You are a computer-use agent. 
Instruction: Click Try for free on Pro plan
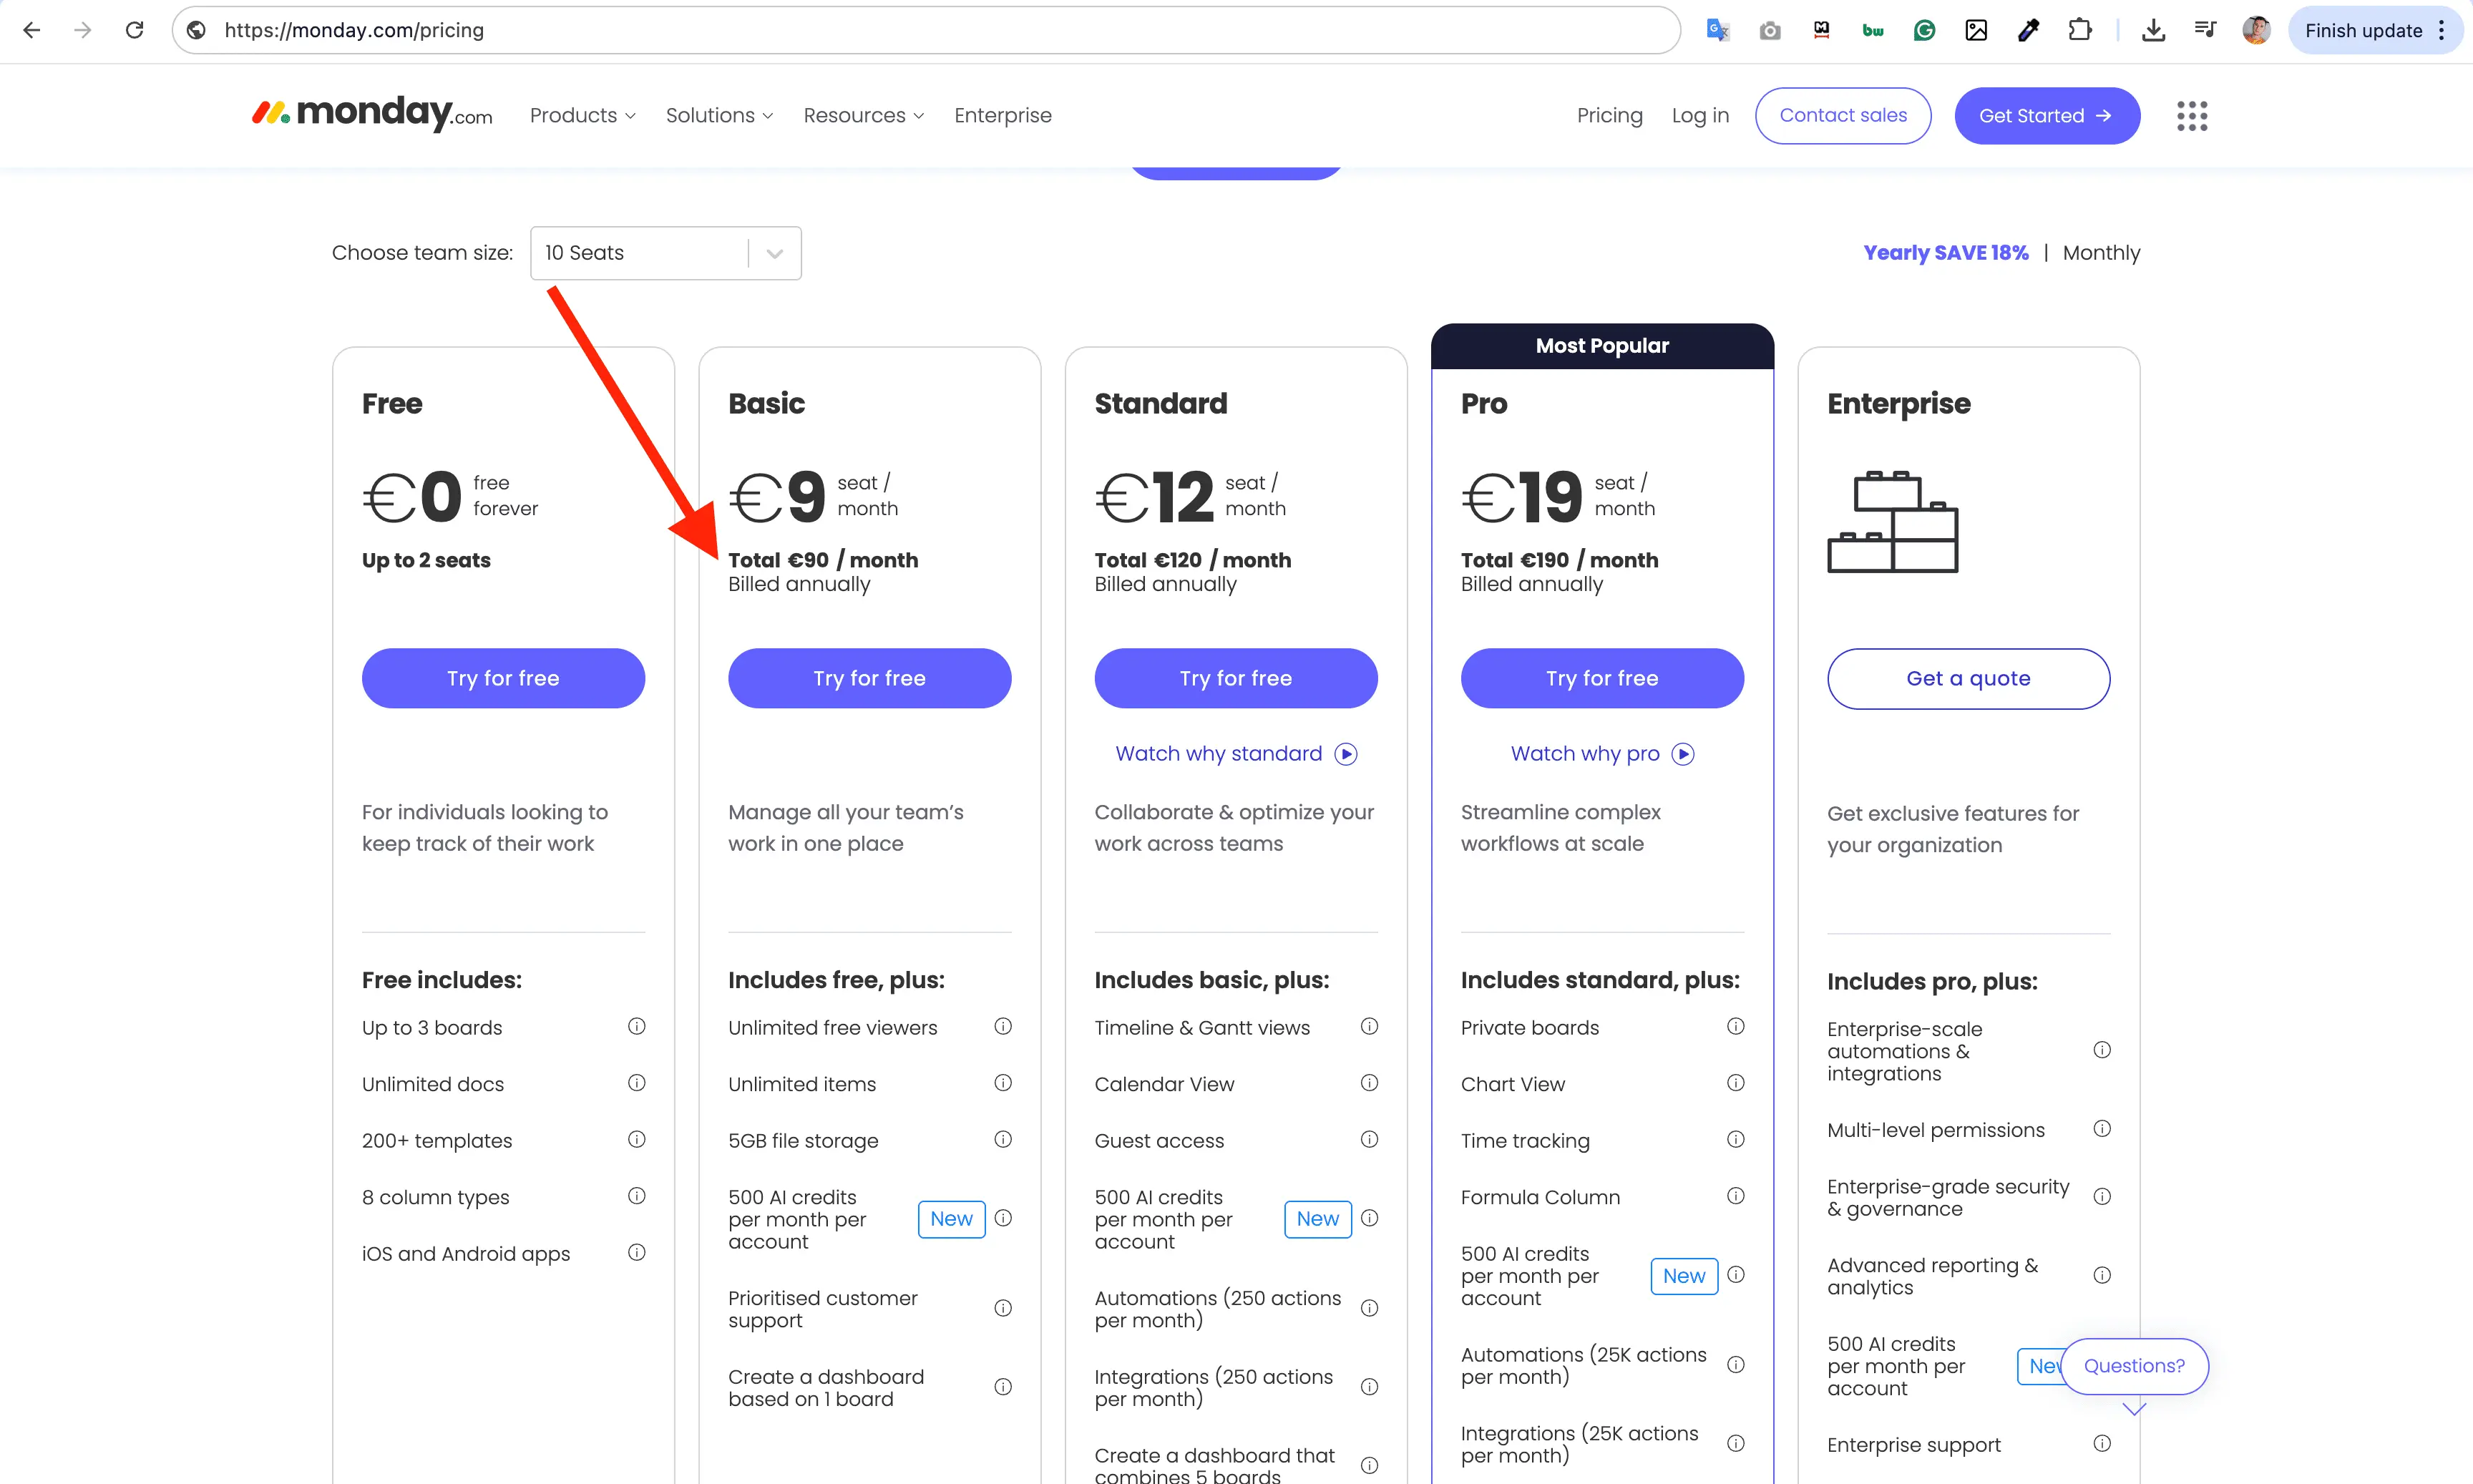(1602, 678)
